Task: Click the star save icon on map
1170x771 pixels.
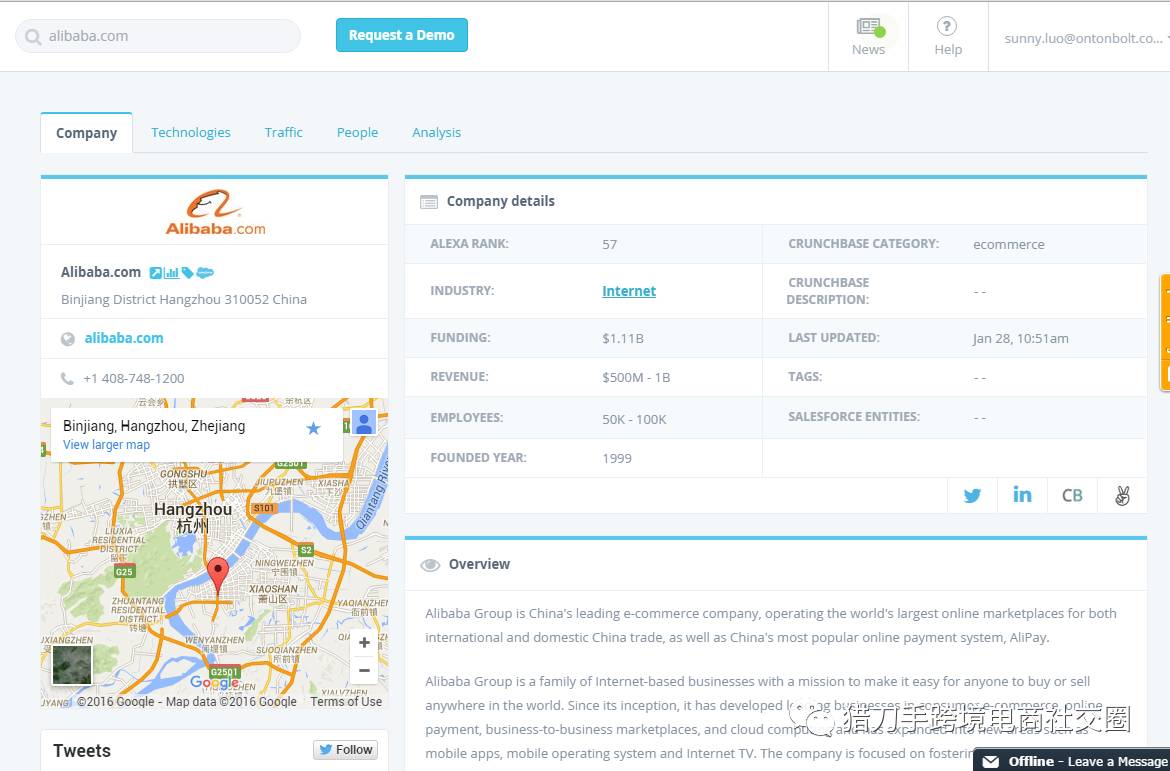Action: pyautogui.click(x=313, y=428)
